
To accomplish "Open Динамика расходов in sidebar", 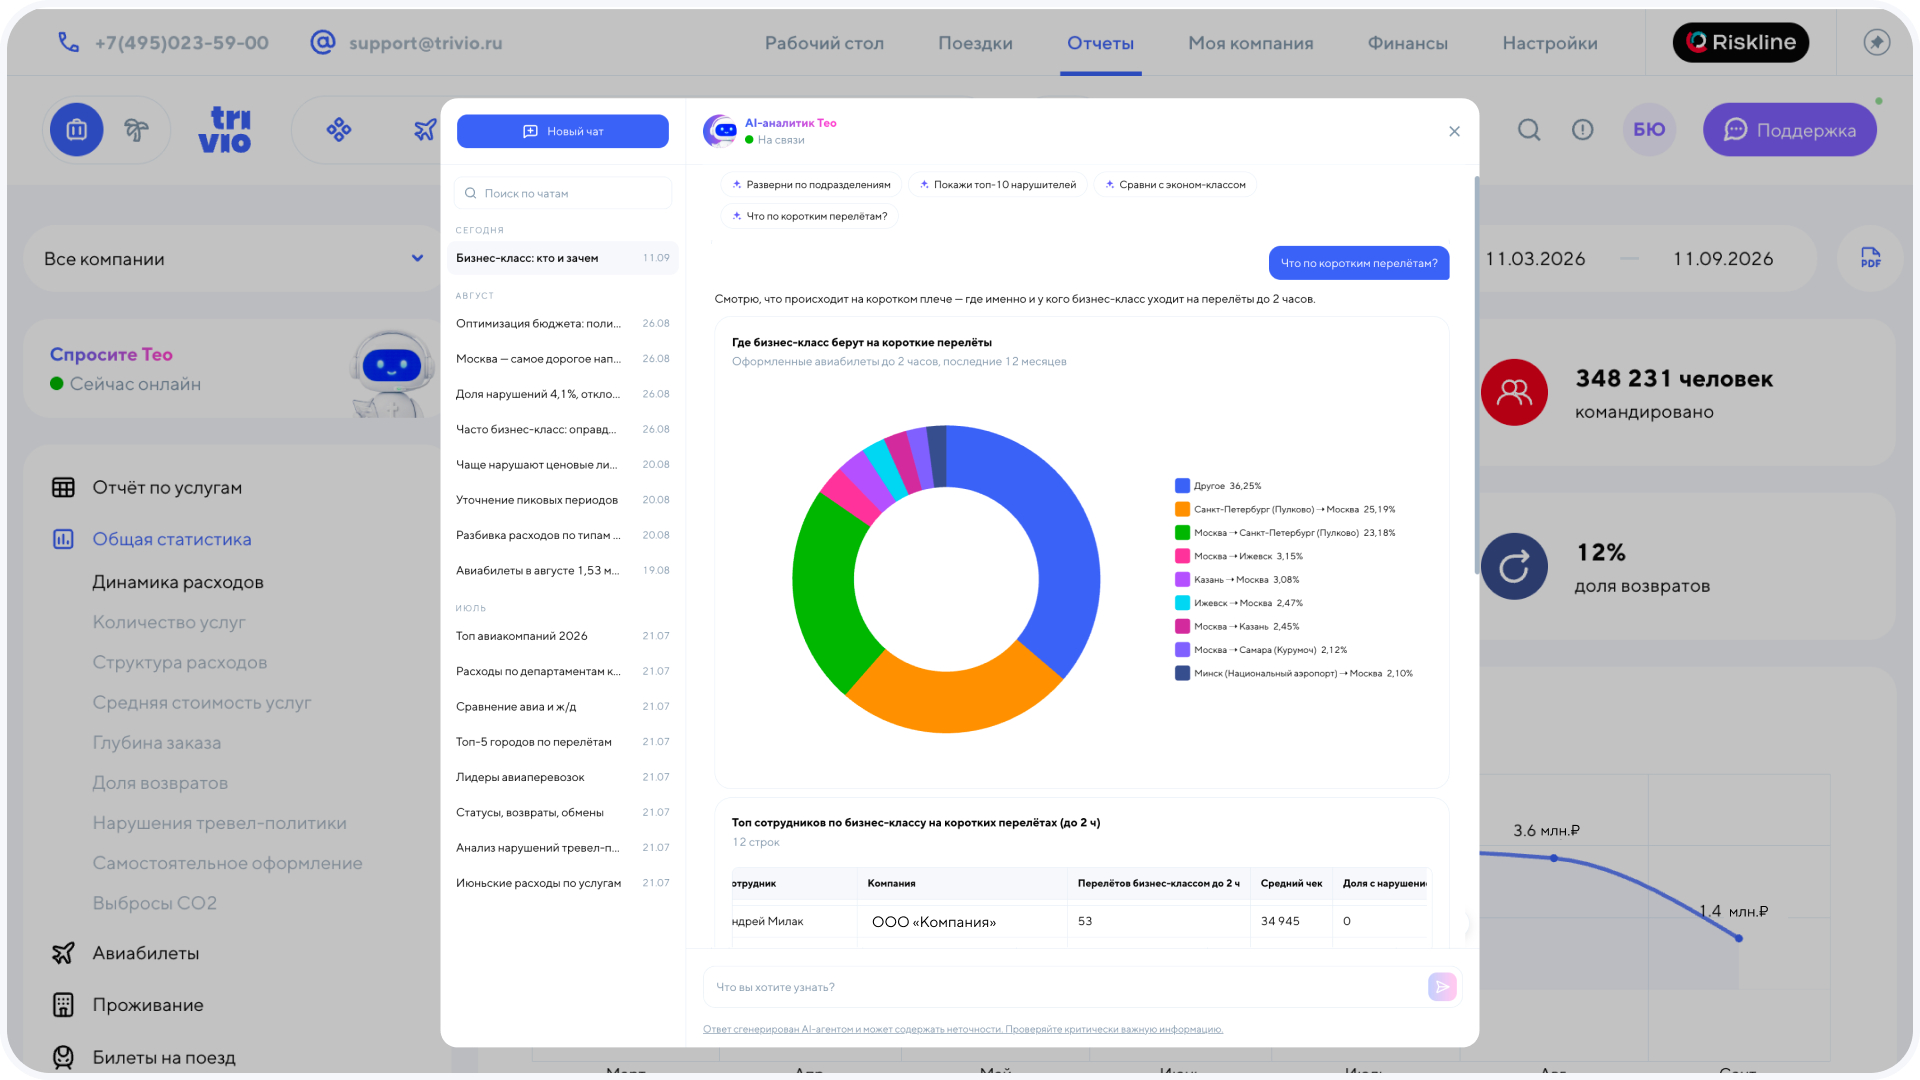I will (x=178, y=582).
